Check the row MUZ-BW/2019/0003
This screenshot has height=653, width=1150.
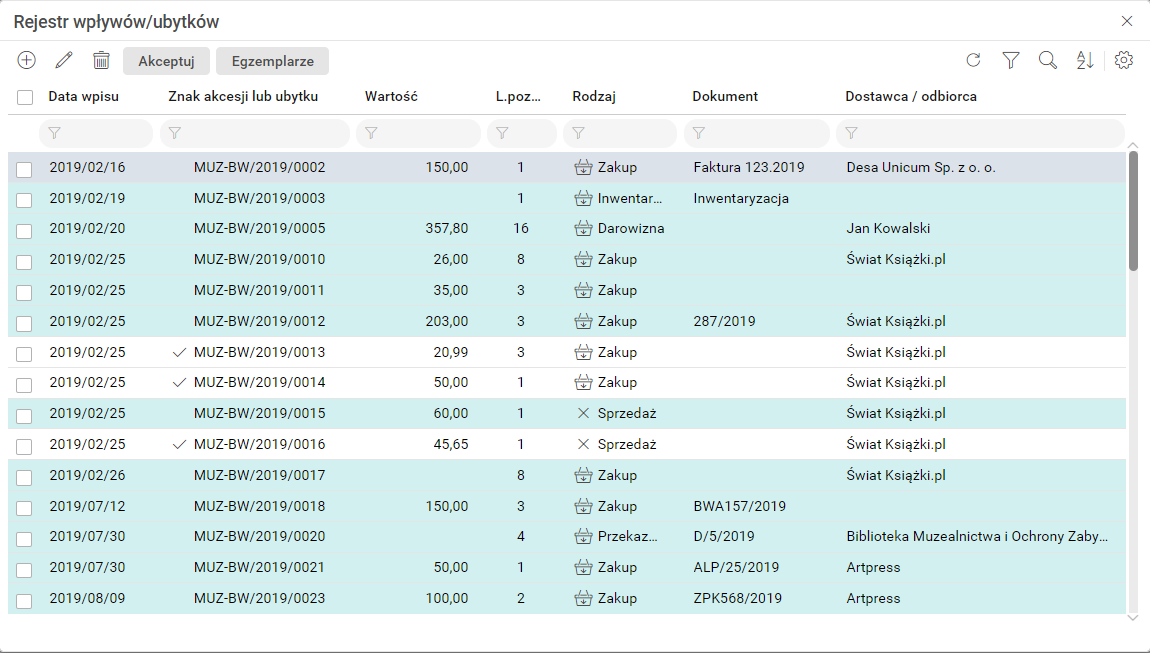coord(24,200)
